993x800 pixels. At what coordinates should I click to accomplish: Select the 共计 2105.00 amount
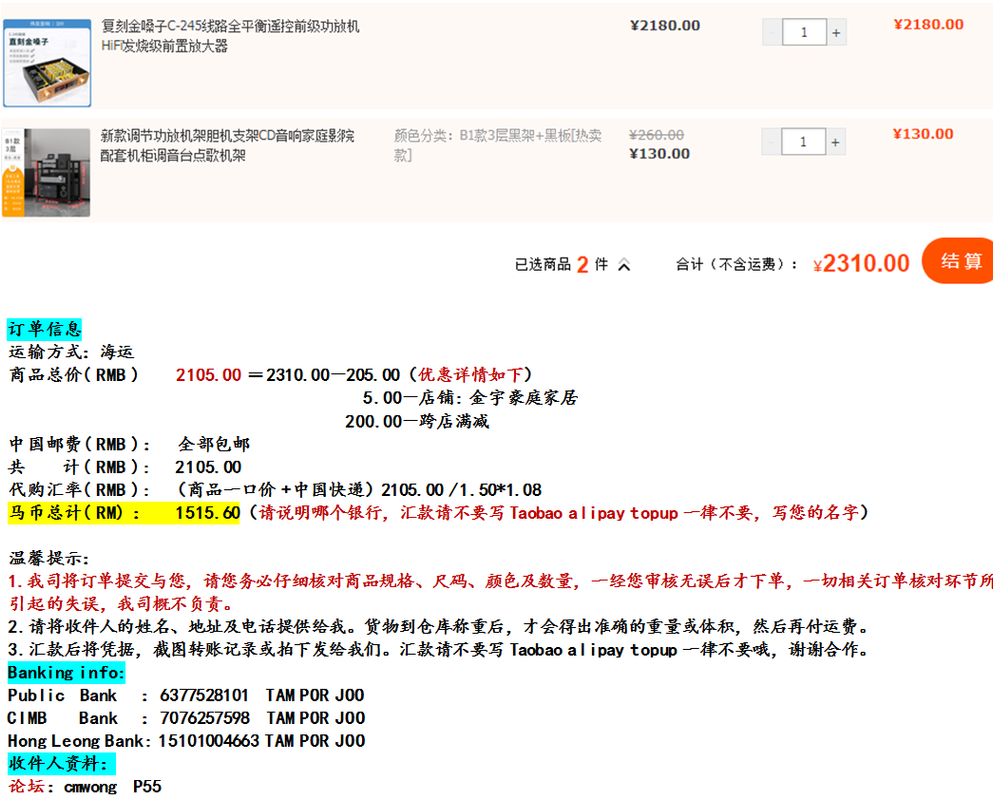coord(208,467)
